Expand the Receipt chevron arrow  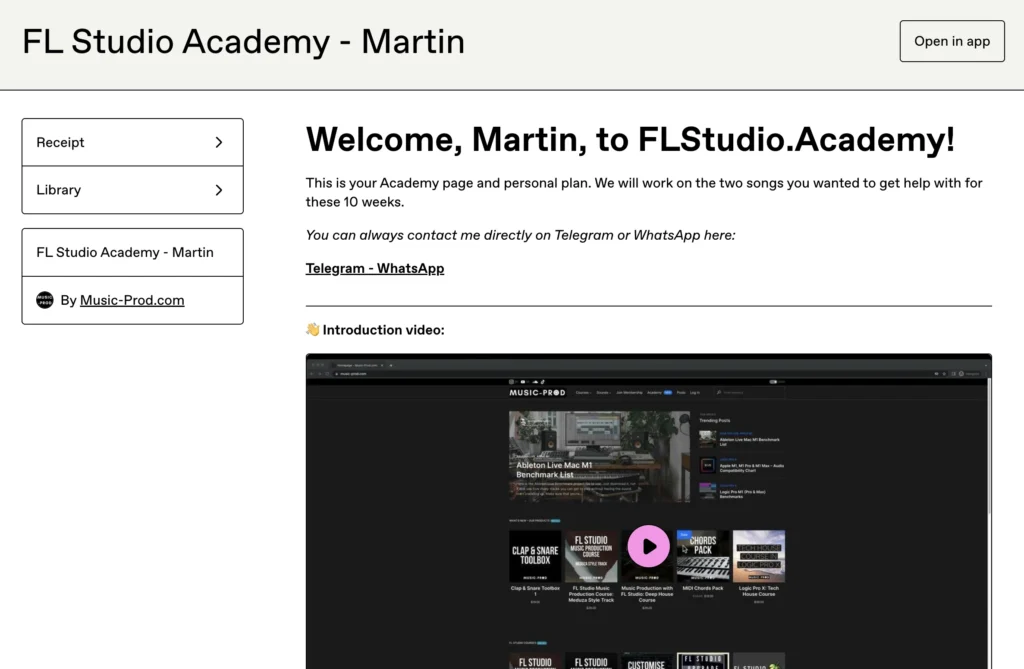219,142
